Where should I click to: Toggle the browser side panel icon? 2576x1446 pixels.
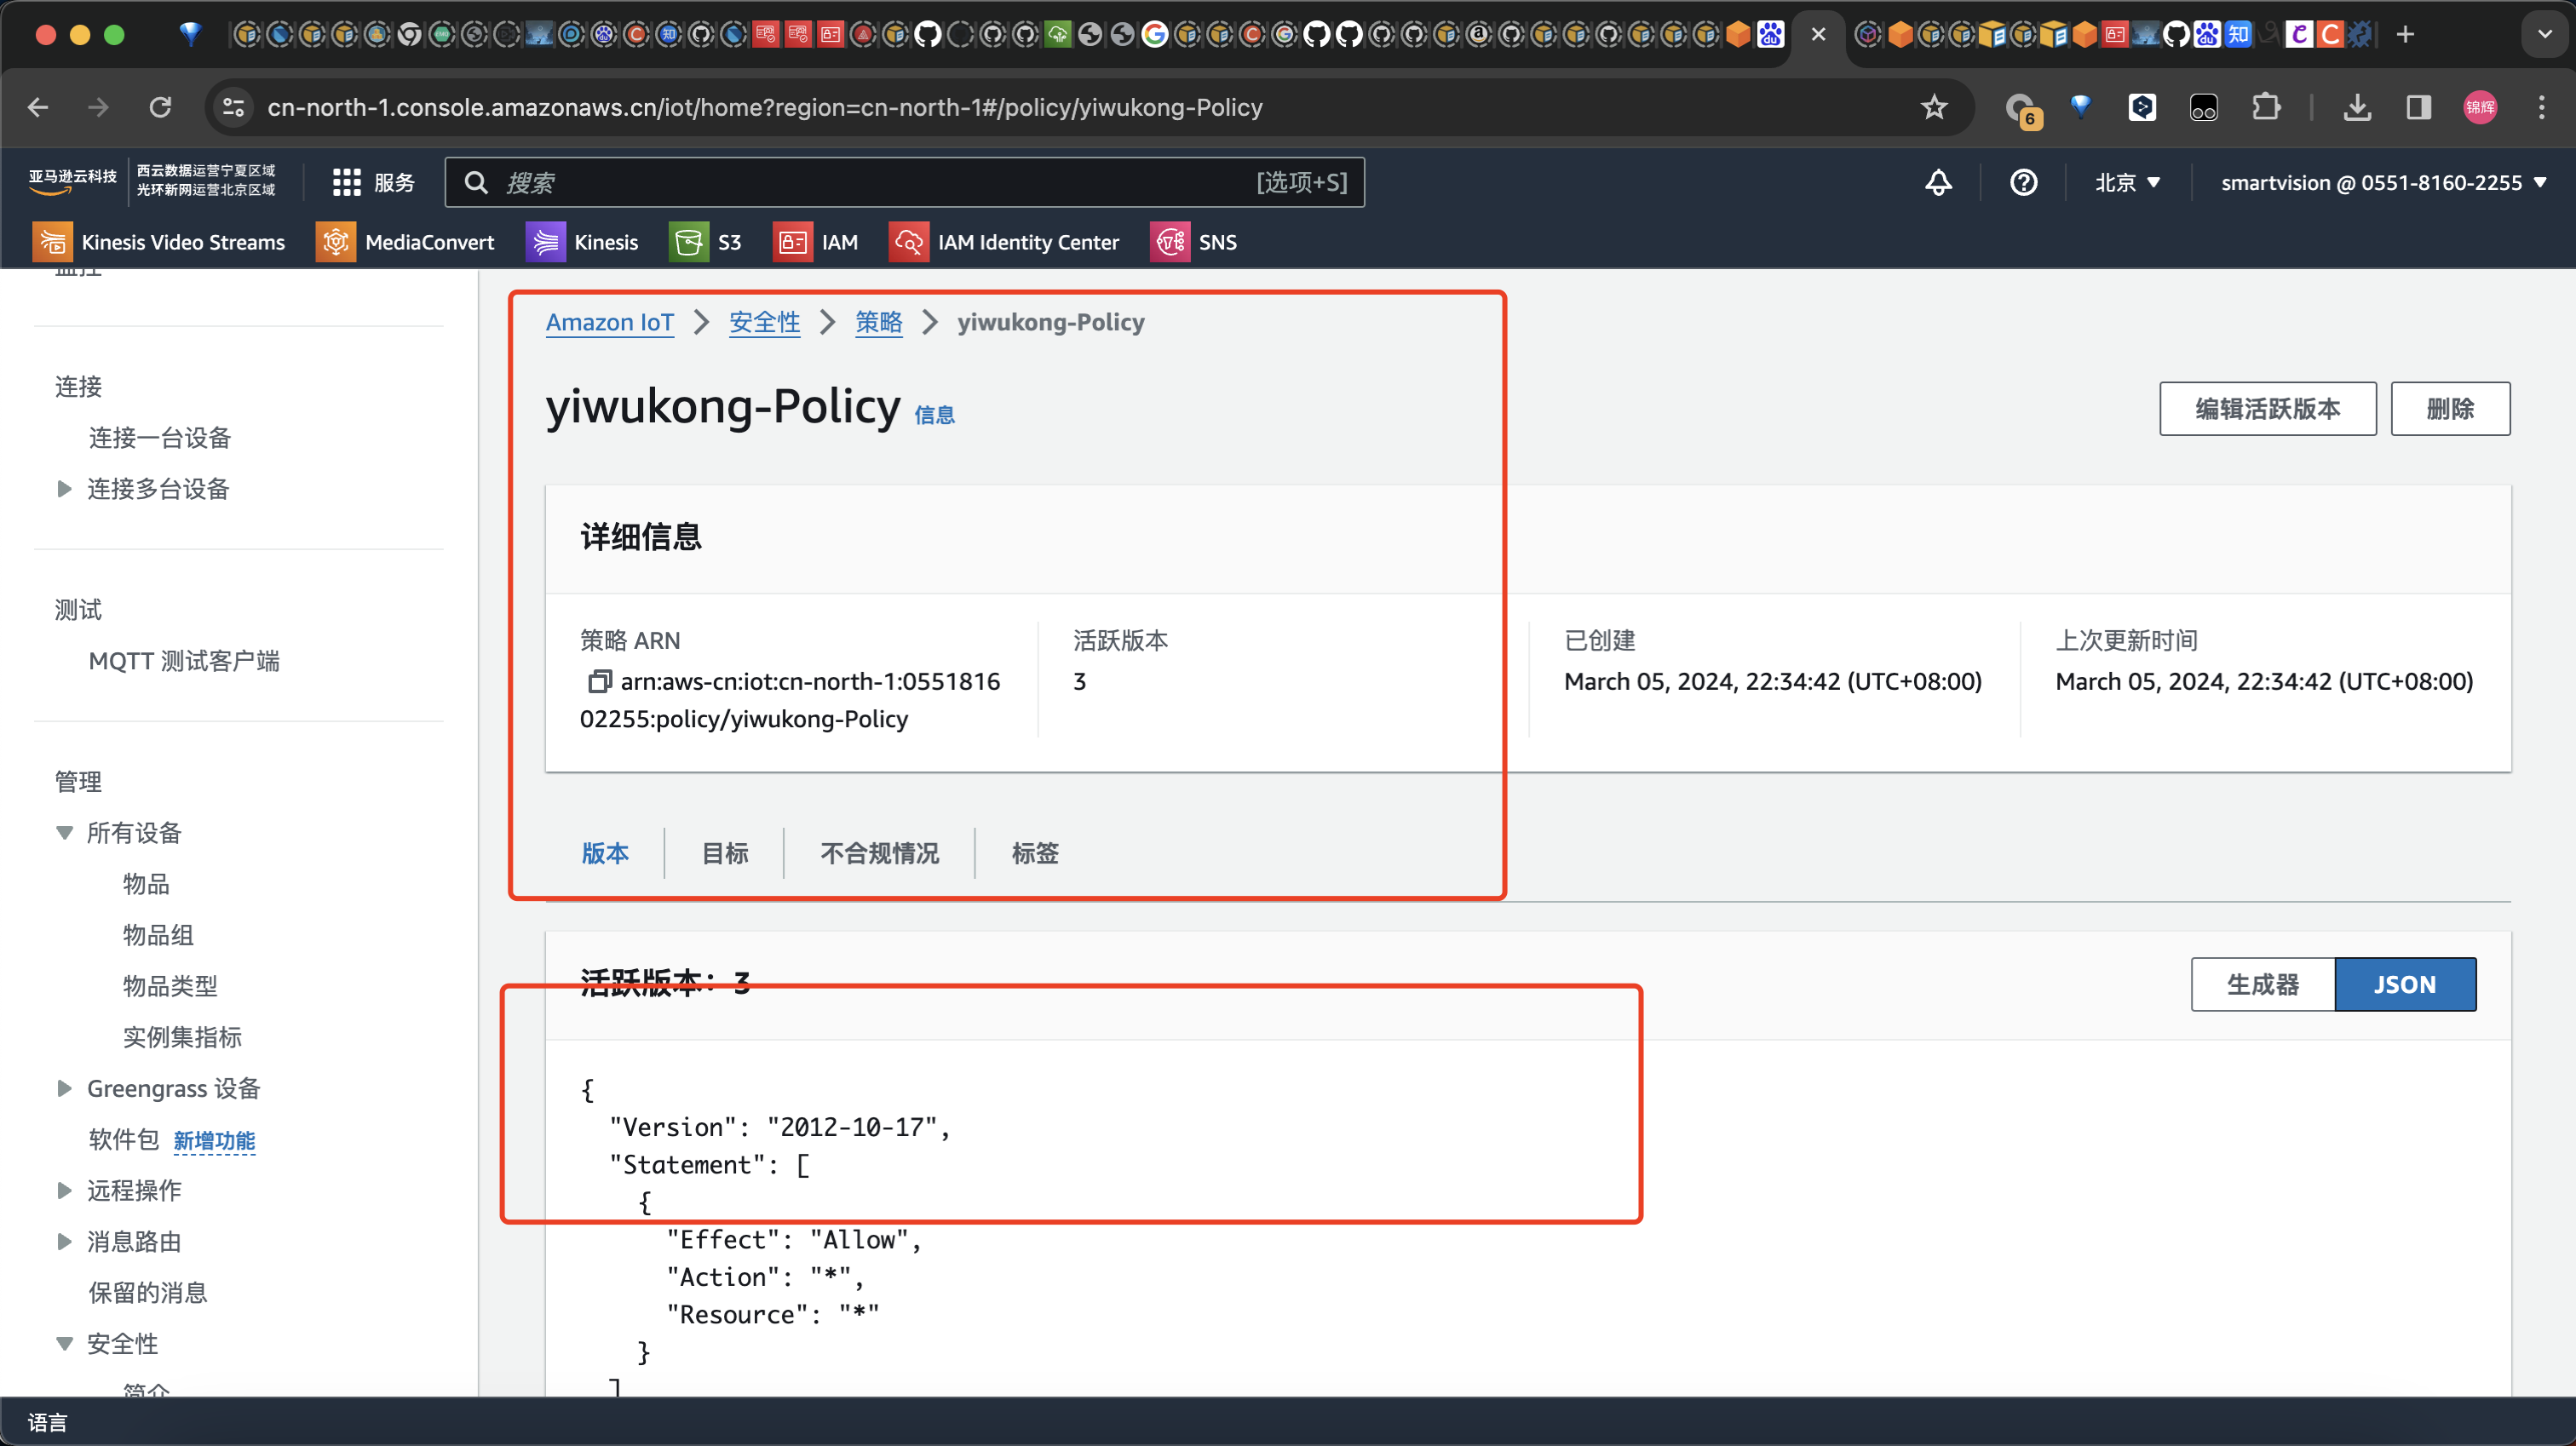click(2418, 107)
